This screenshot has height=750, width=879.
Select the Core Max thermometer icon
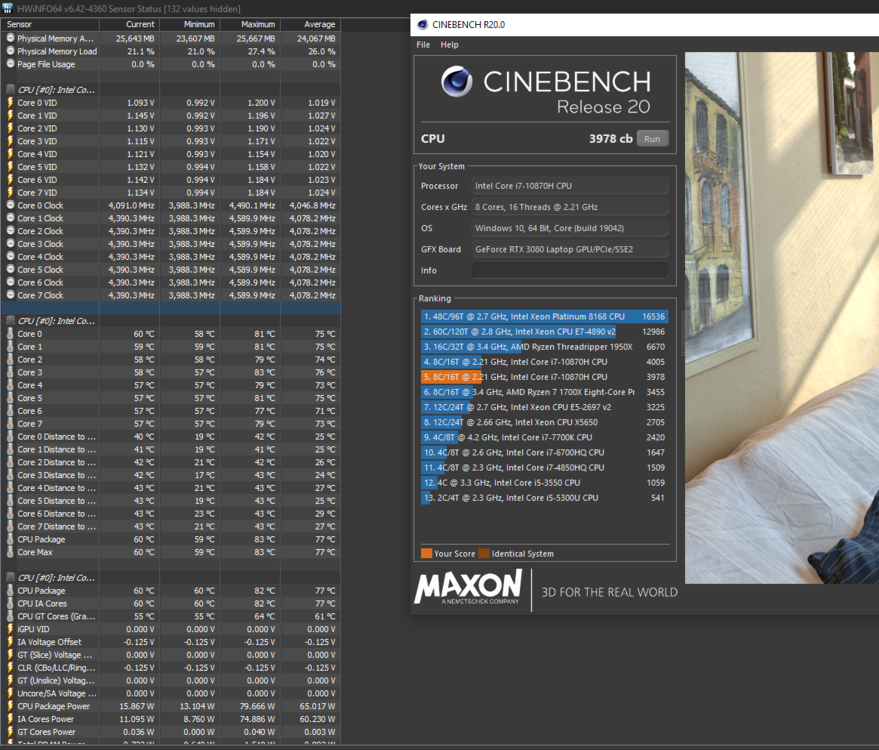point(10,552)
